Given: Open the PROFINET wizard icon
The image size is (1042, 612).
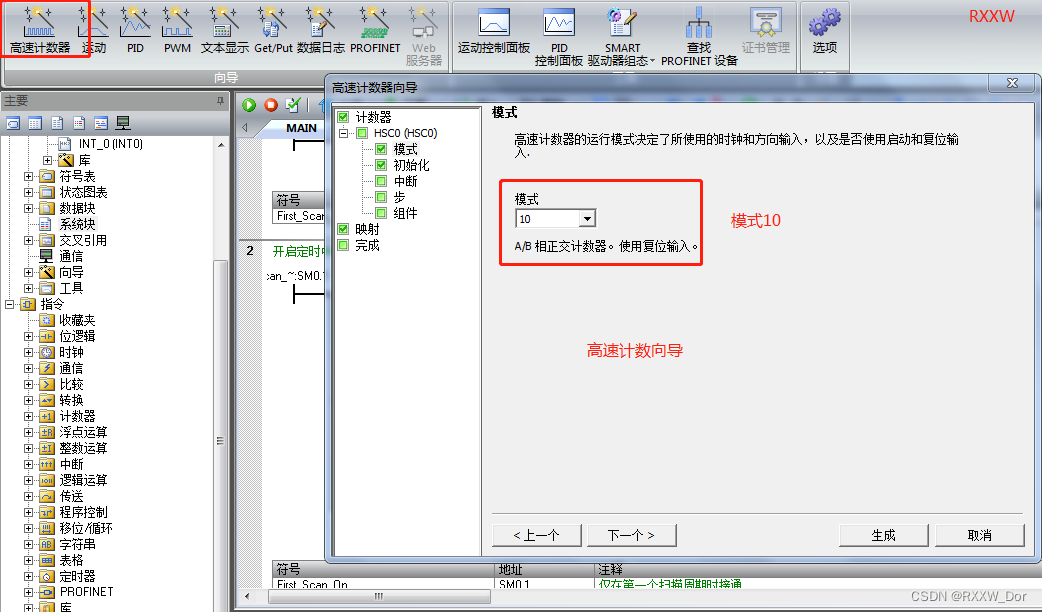Looking at the screenshot, I should click(375, 30).
